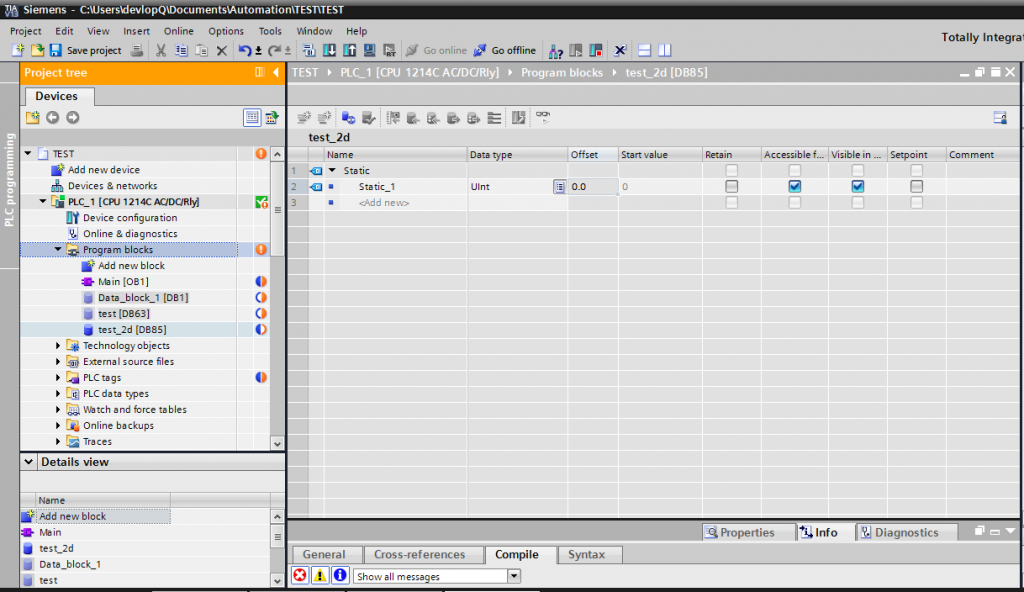Viewport: 1024px width, 592px height.
Task: Open the Project menu
Action: [25, 31]
